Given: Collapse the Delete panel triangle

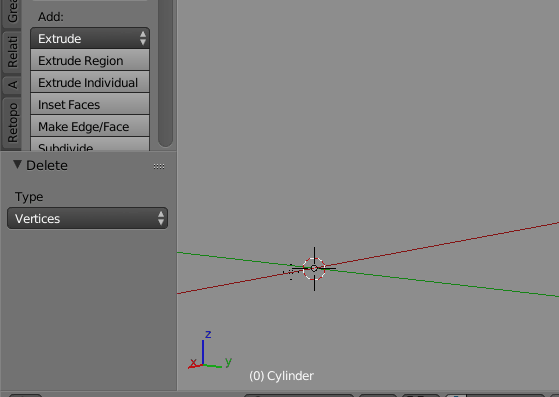Looking at the screenshot, I should [x=17, y=165].
